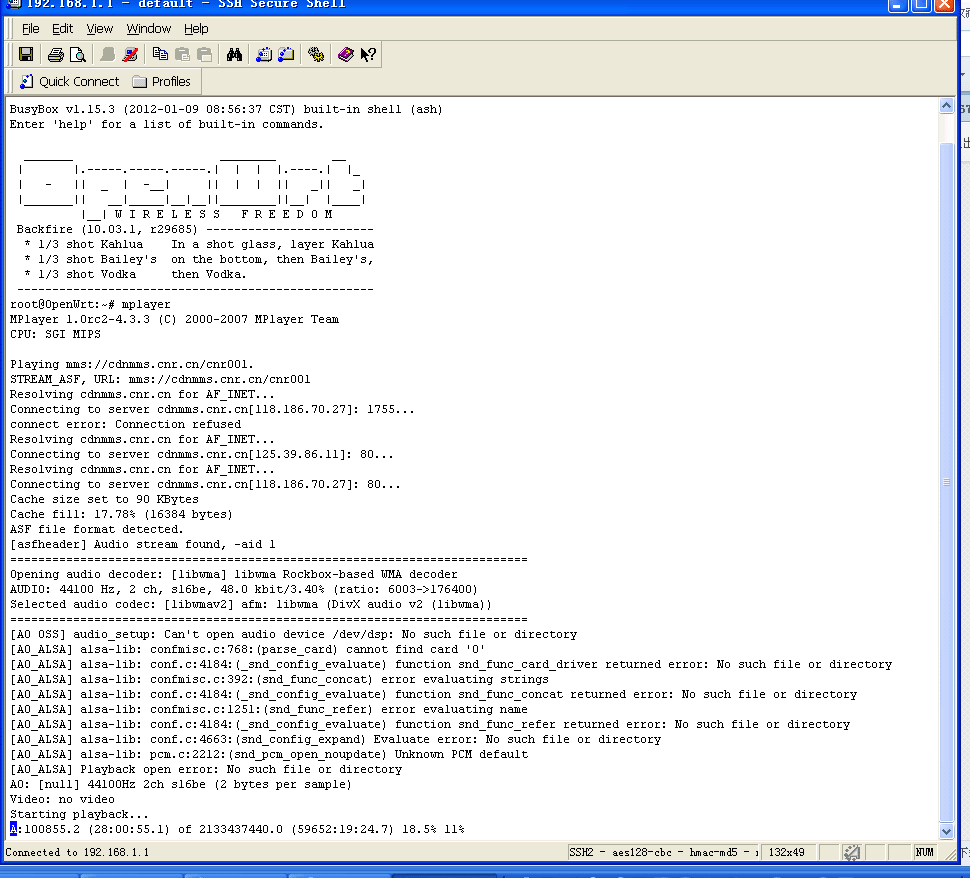Click the highlighted cursor at playback status line

click(14, 829)
